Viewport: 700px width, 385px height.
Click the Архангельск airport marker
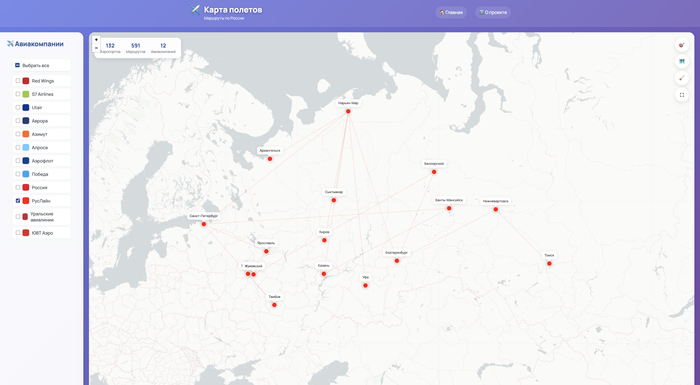click(x=270, y=159)
